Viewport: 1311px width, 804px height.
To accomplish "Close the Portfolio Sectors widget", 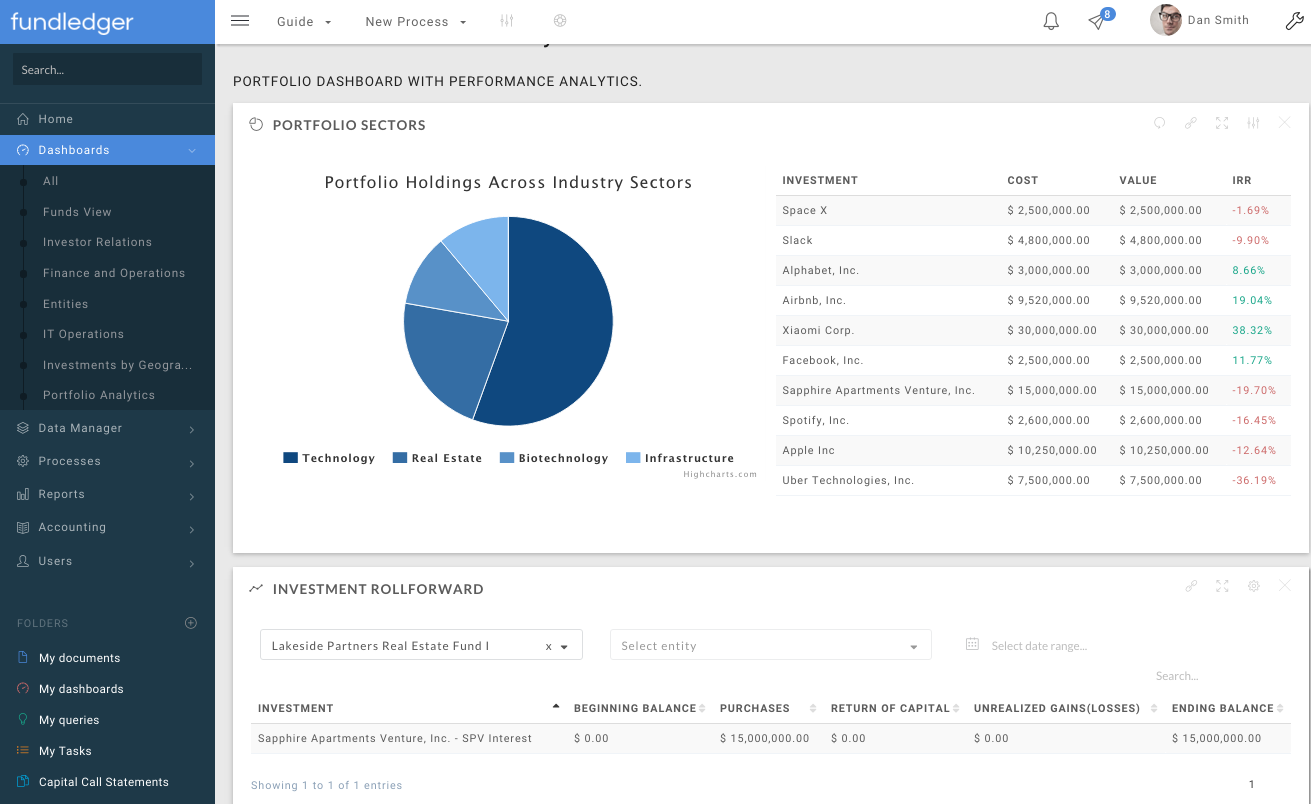I will click(x=1285, y=123).
